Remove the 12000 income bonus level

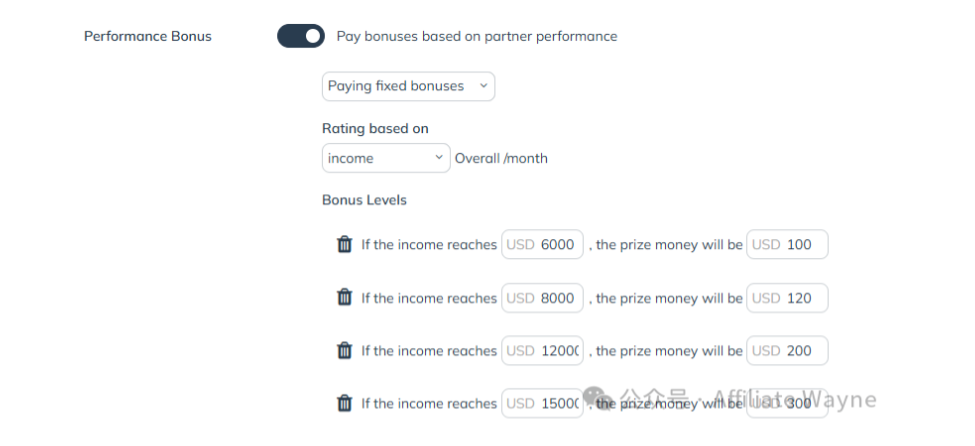[344, 350]
